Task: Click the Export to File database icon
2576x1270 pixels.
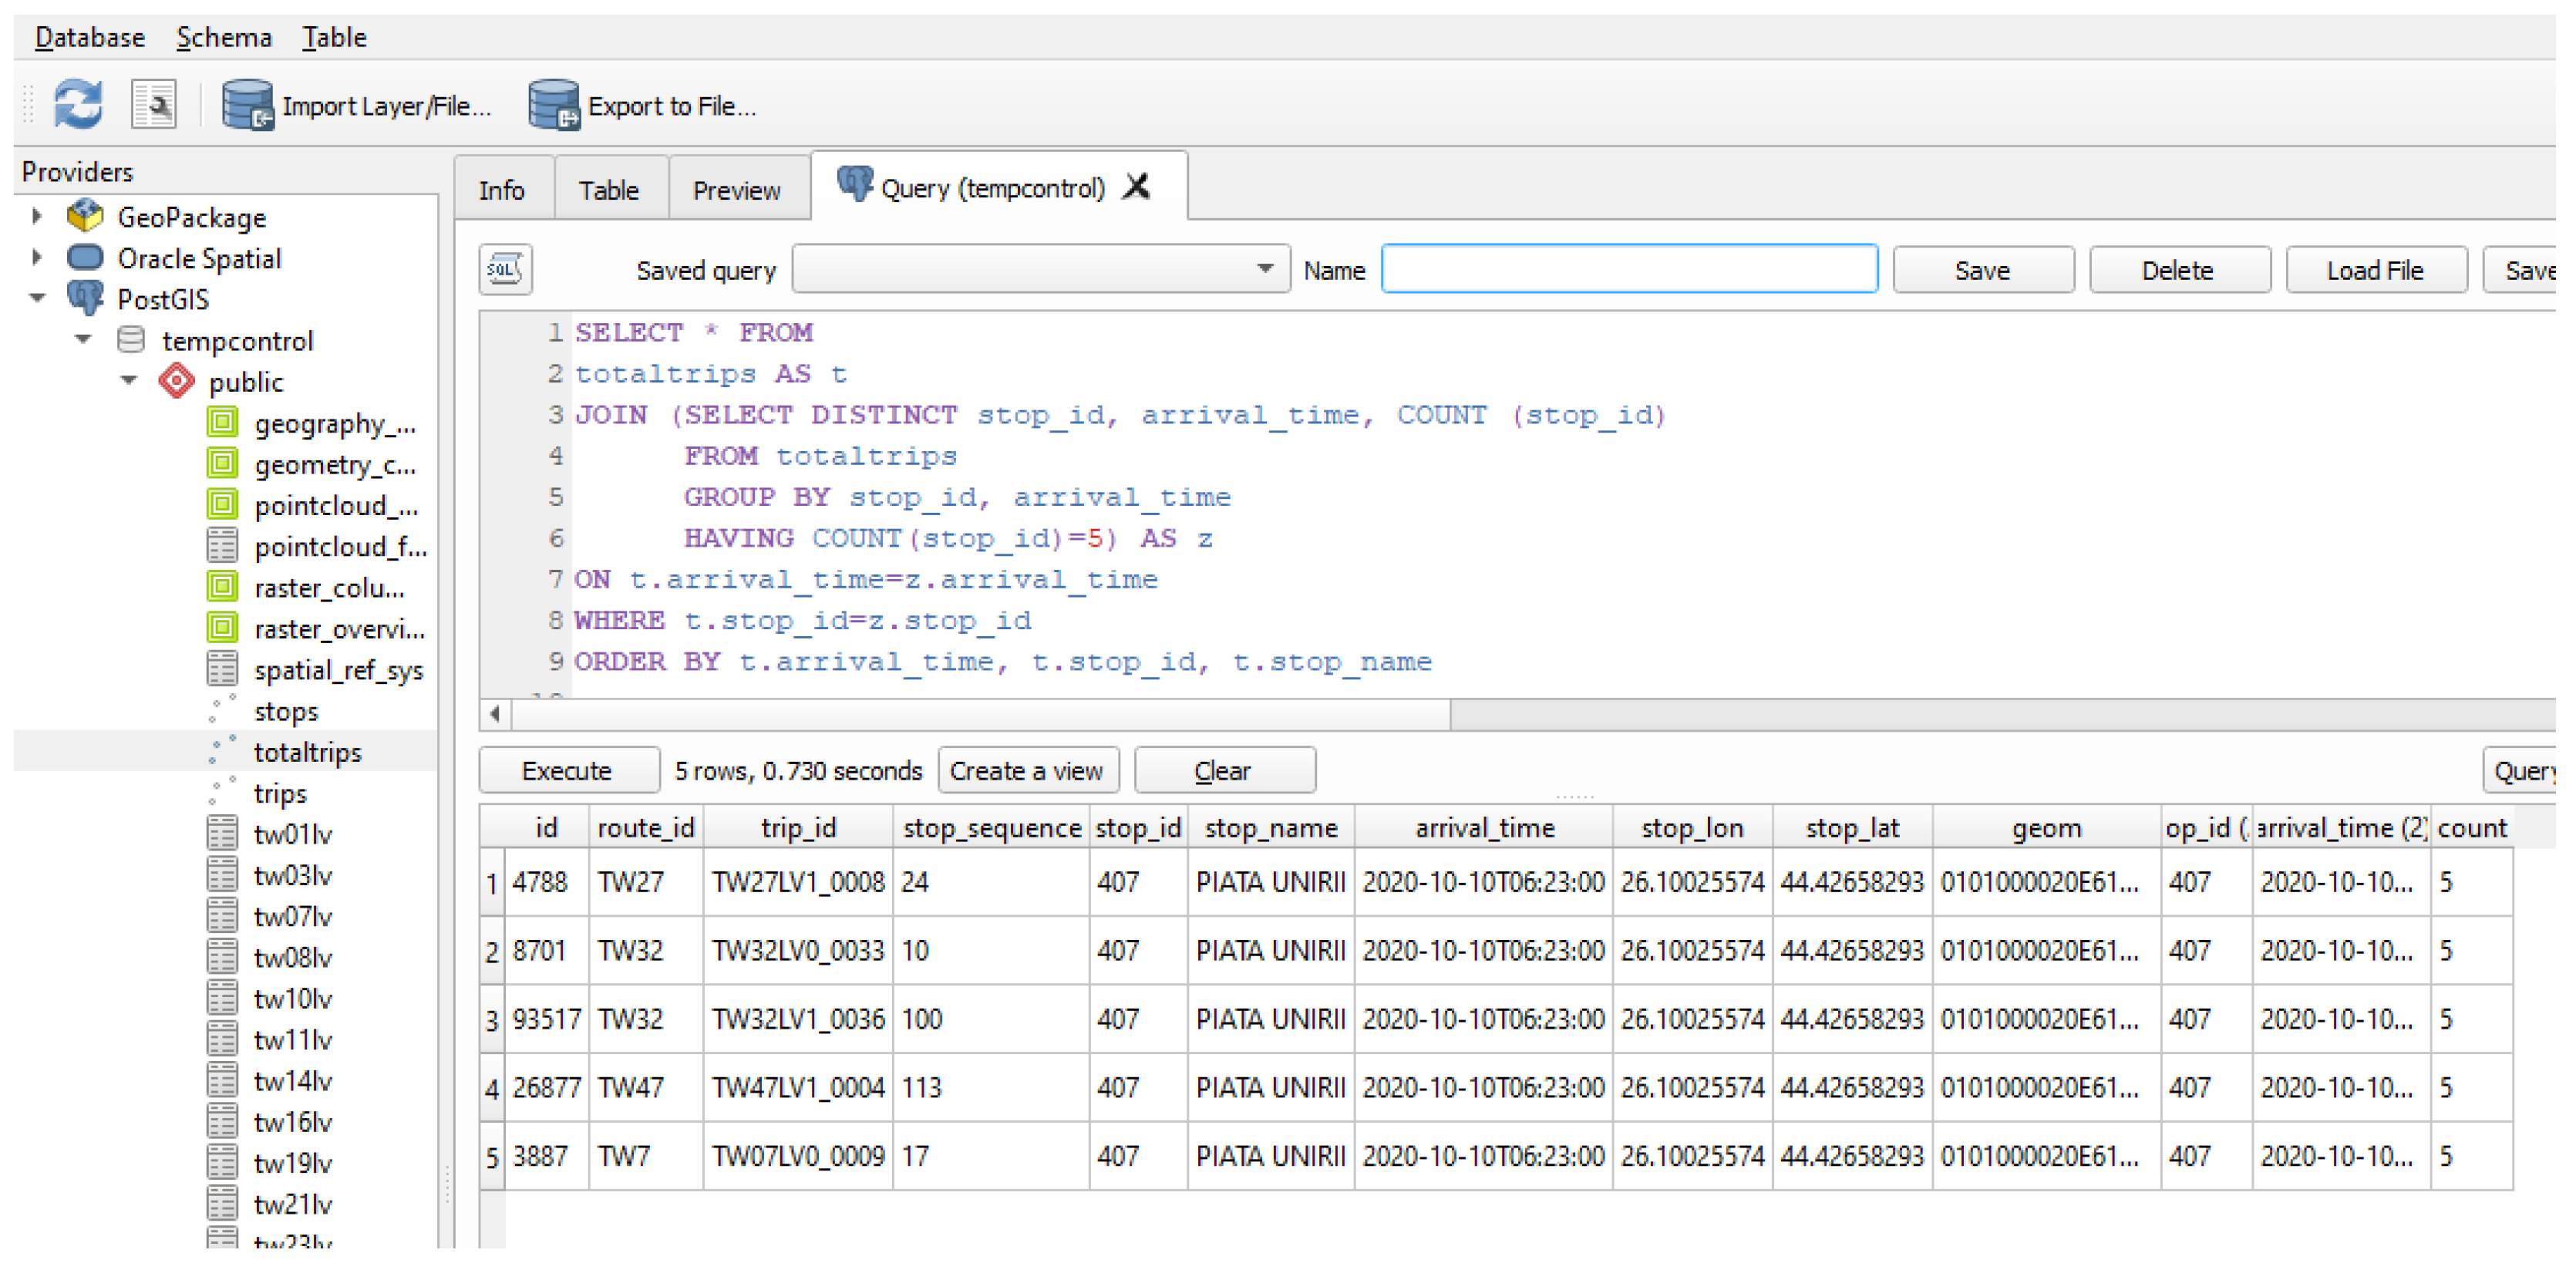Action: 553,104
